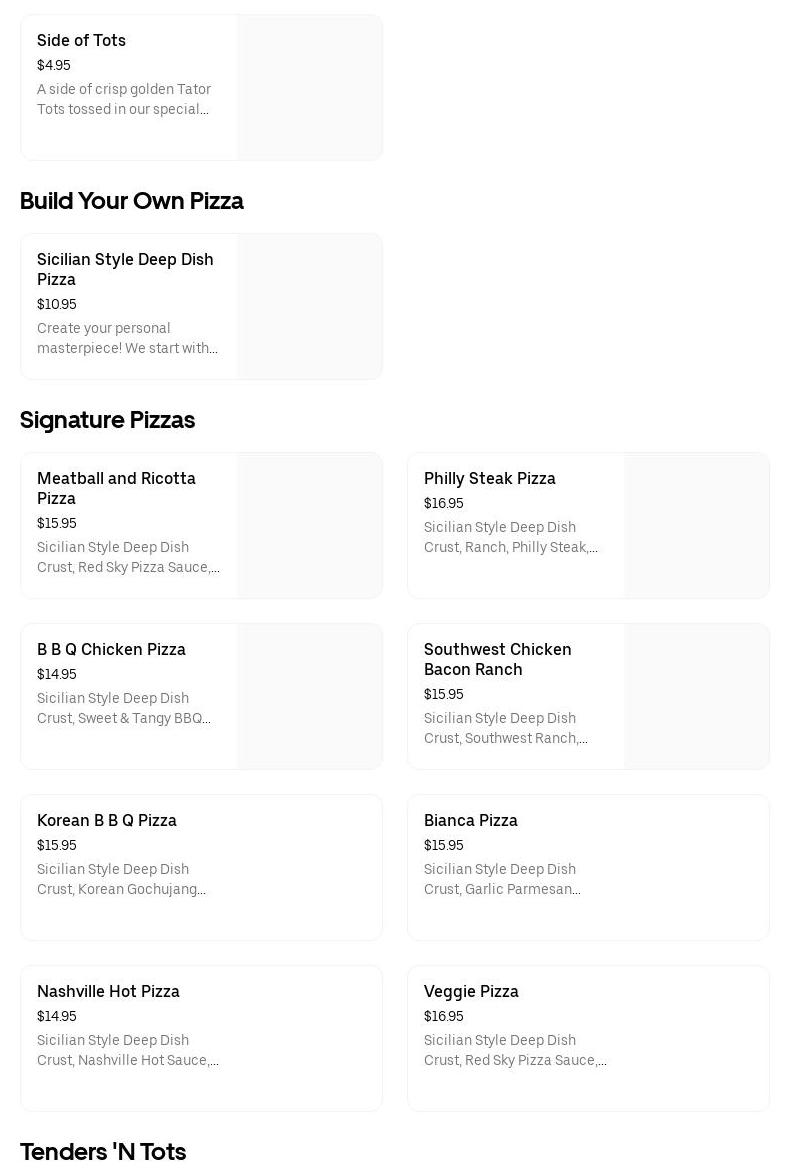Choose Southwest Chicken Bacon Ranch title

click(x=498, y=659)
